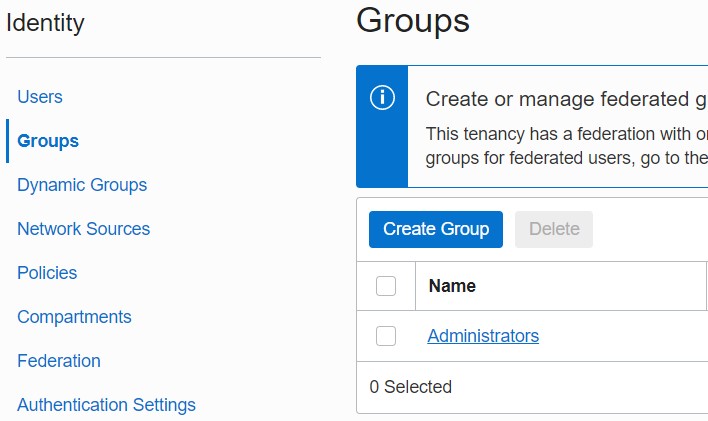This screenshot has width=708, height=421.
Task: Go to the Federation page
Action: pos(59,361)
